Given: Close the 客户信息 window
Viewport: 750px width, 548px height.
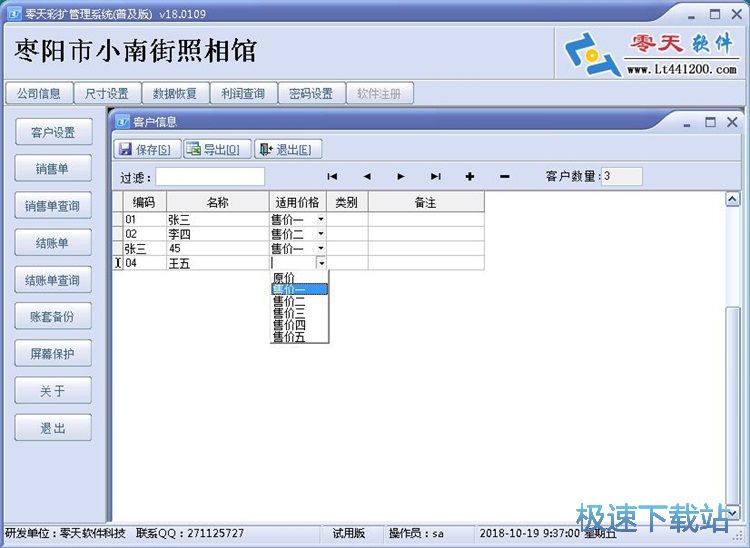Looking at the screenshot, I should point(732,122).
